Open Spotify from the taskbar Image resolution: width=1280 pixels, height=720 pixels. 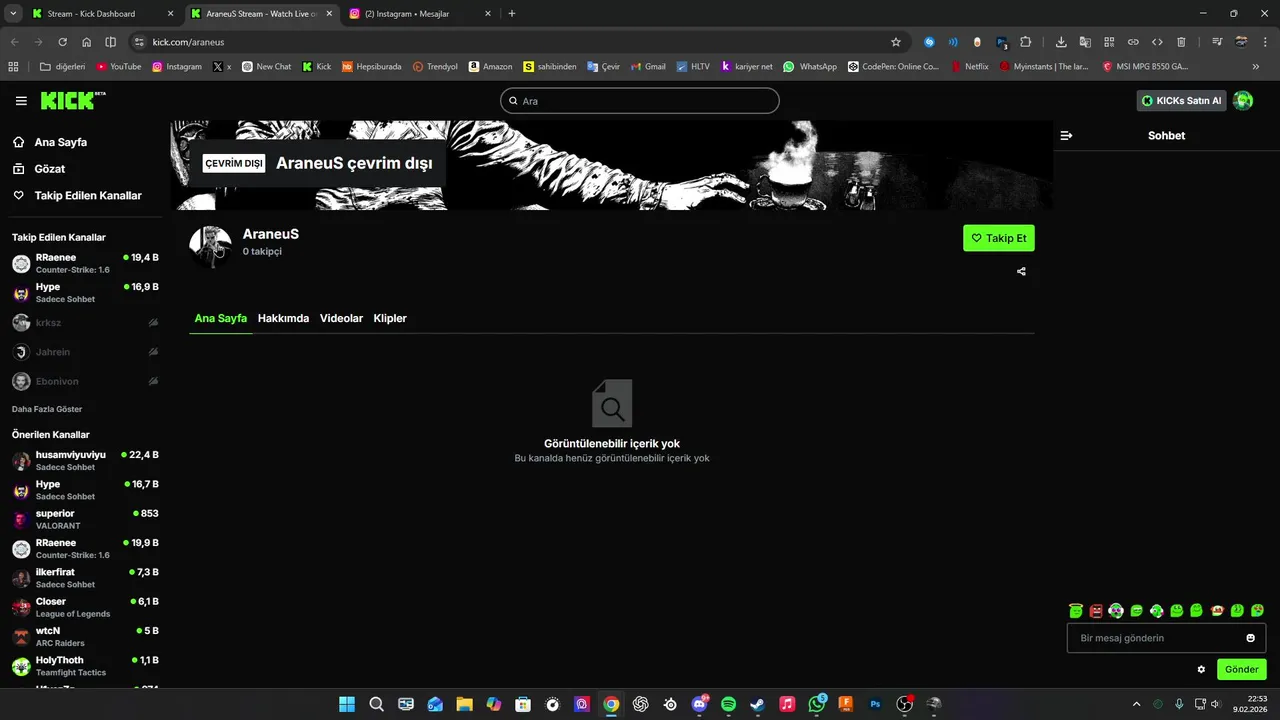click(x=728, y=704)
